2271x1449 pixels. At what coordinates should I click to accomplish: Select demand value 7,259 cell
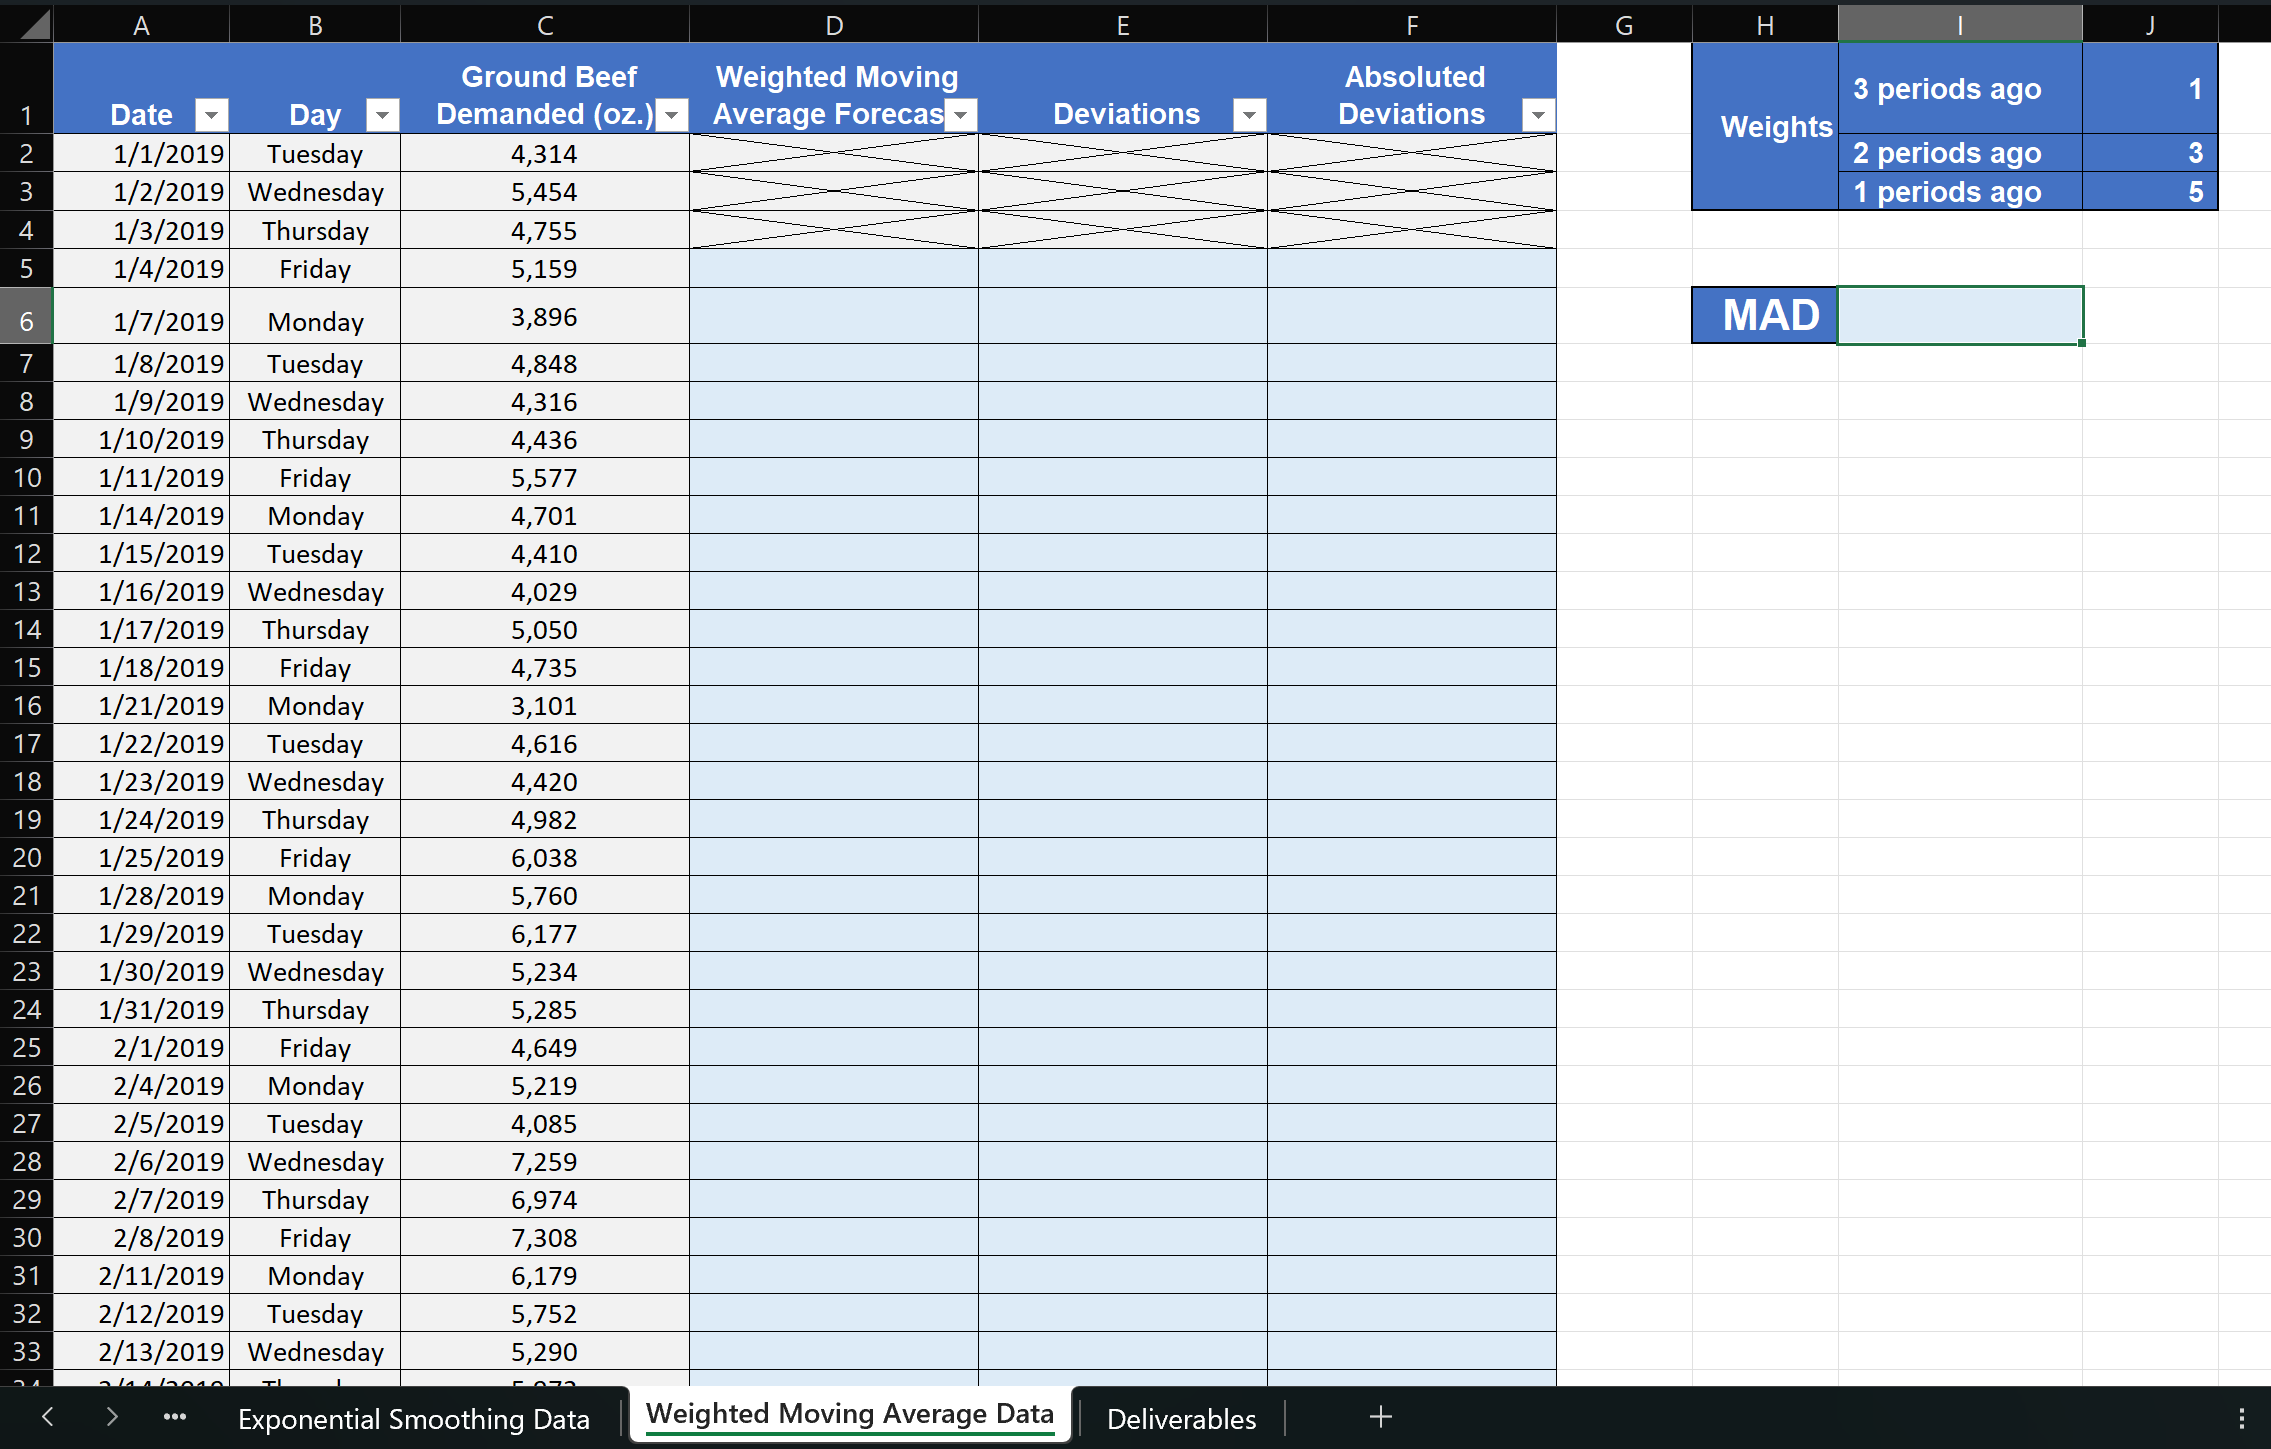[x=545, y=1161]
